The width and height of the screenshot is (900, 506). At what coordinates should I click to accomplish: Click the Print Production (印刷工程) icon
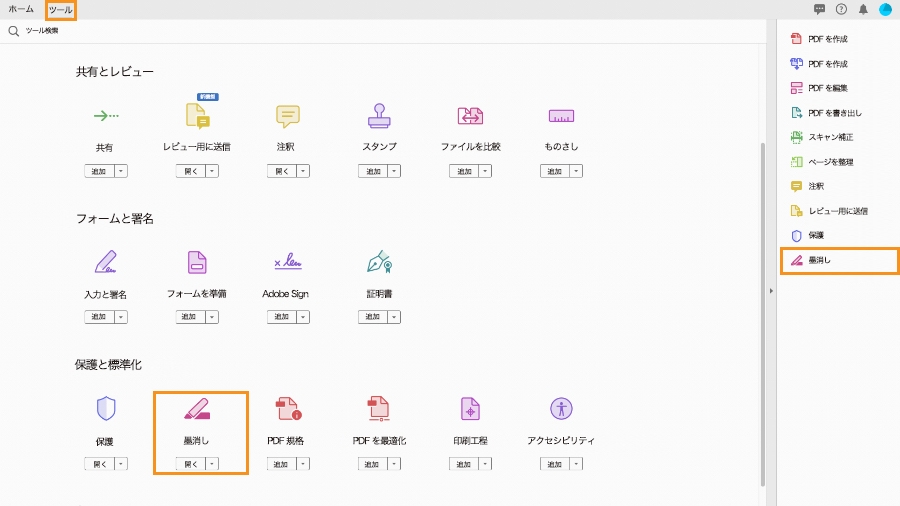[x=470, y=408]
